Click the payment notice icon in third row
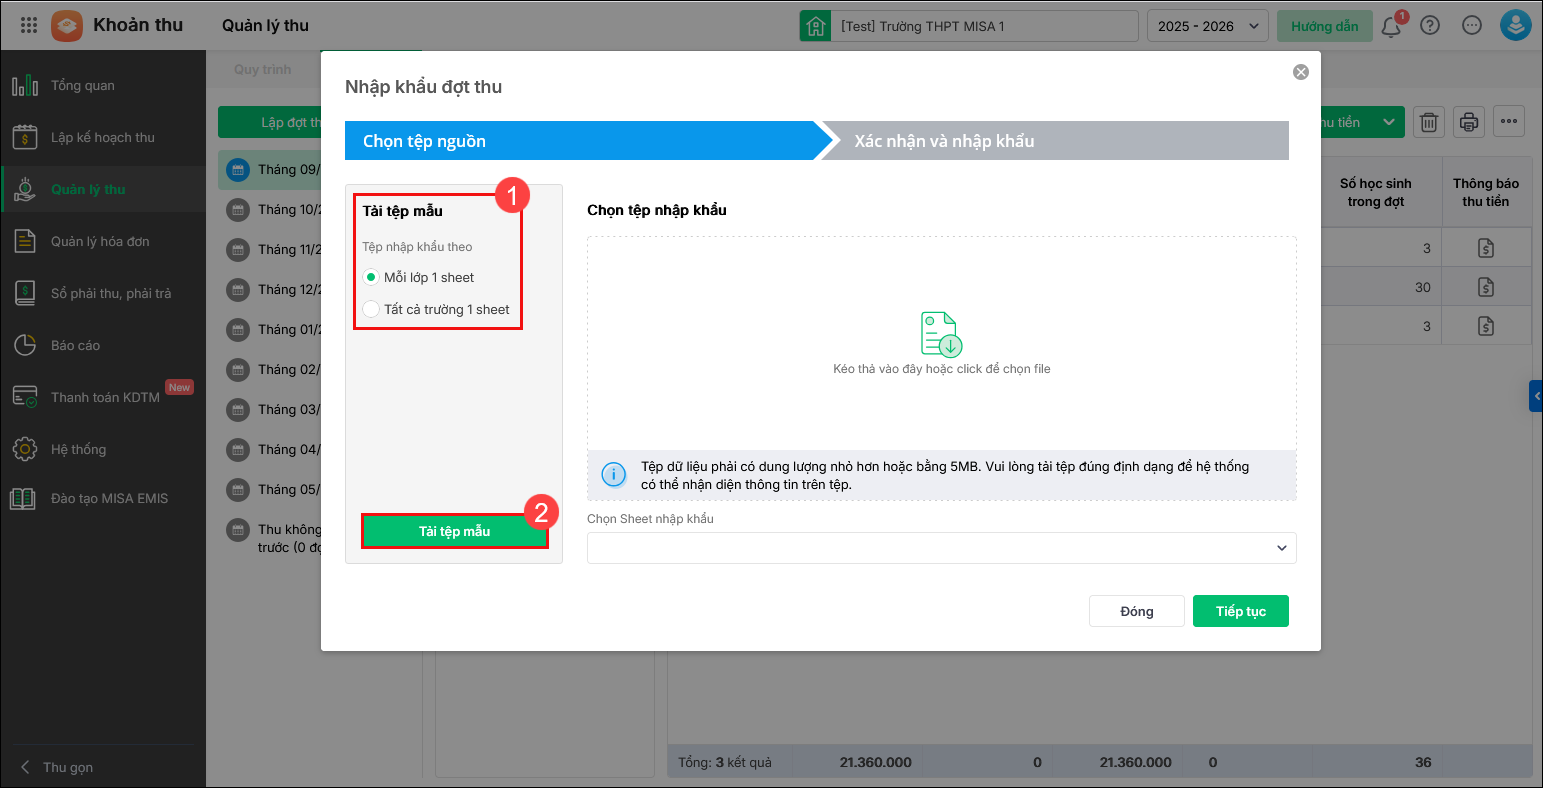The height and width of the screenshot is (788, 1543). click(1486, 326)
